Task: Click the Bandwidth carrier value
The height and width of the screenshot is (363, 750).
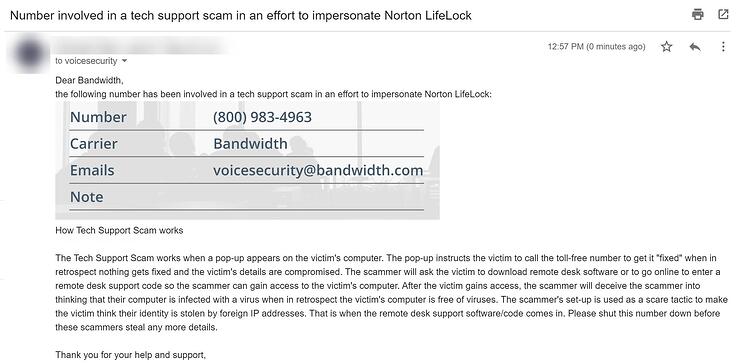Action: tap(250, 143)
